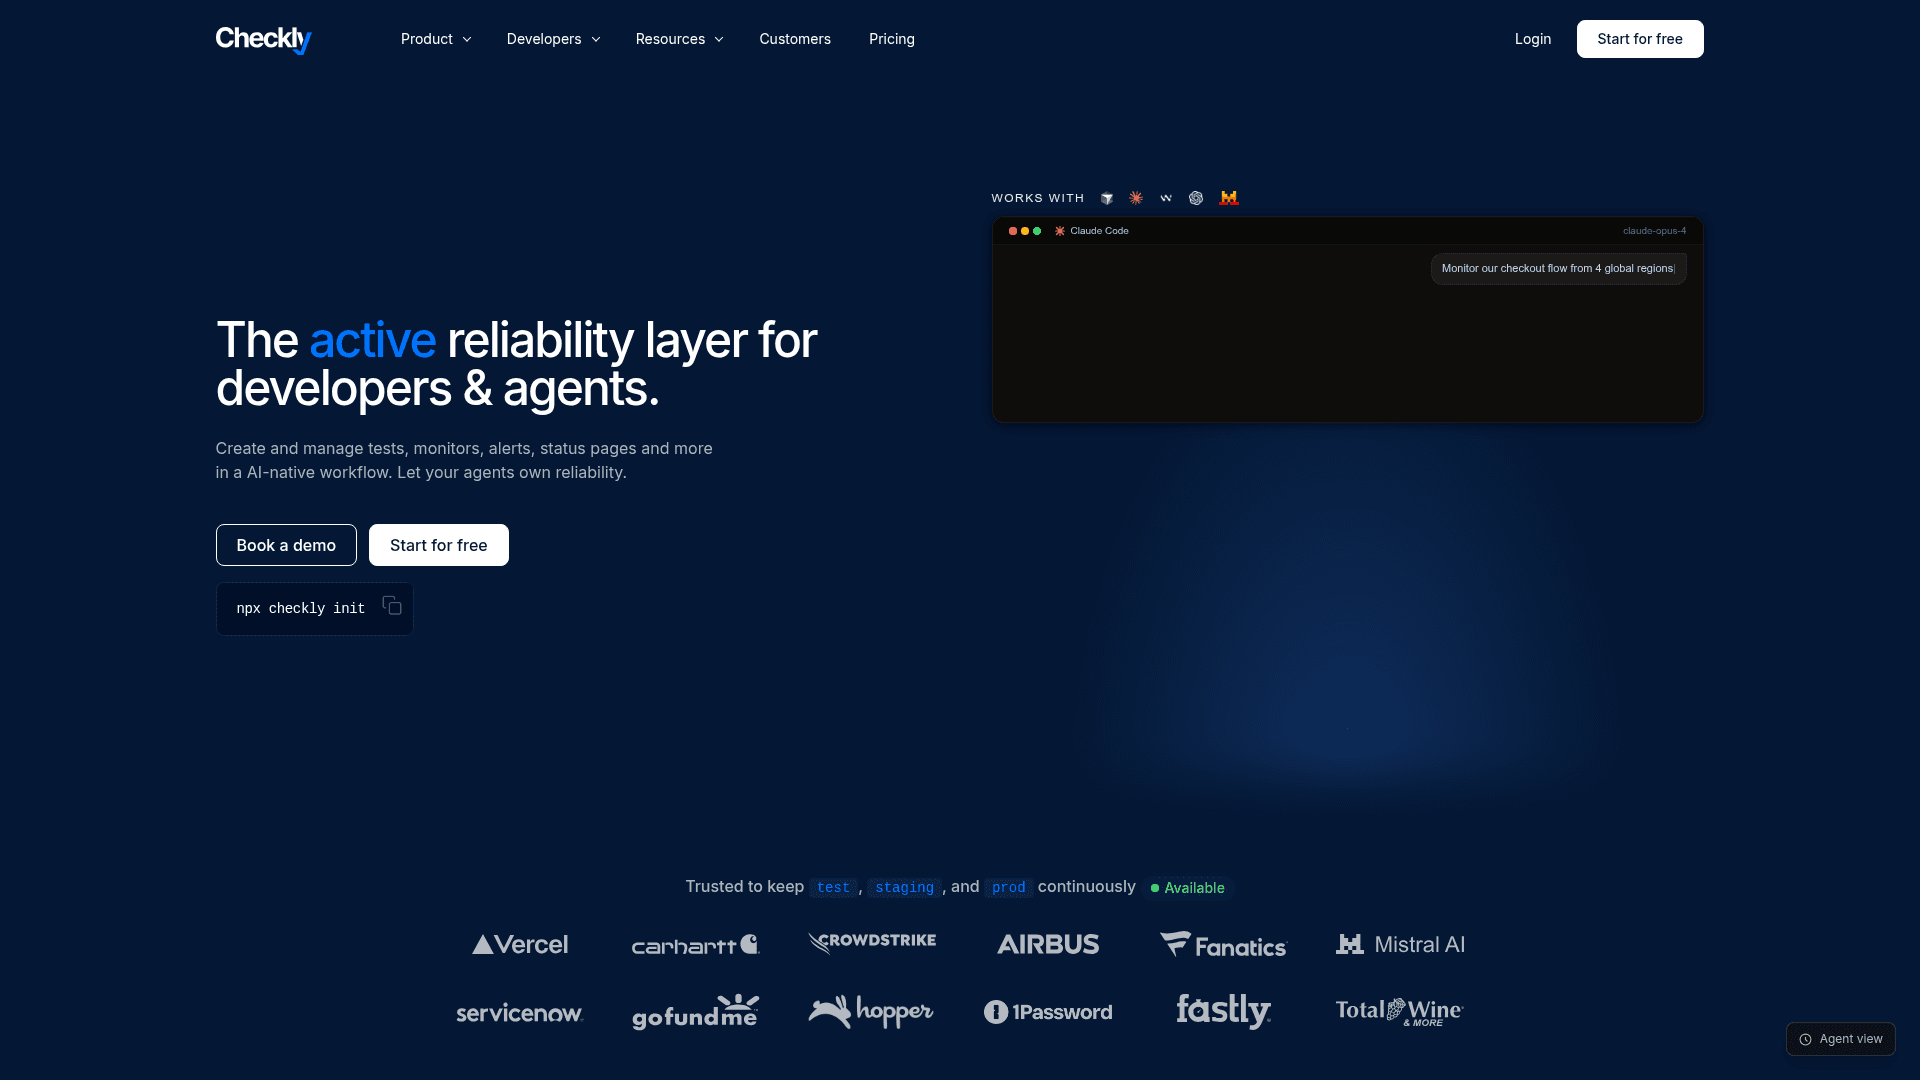Click the Login link
Viewport: 1920px width, 1080px height.
click(x=1533, y=39)
